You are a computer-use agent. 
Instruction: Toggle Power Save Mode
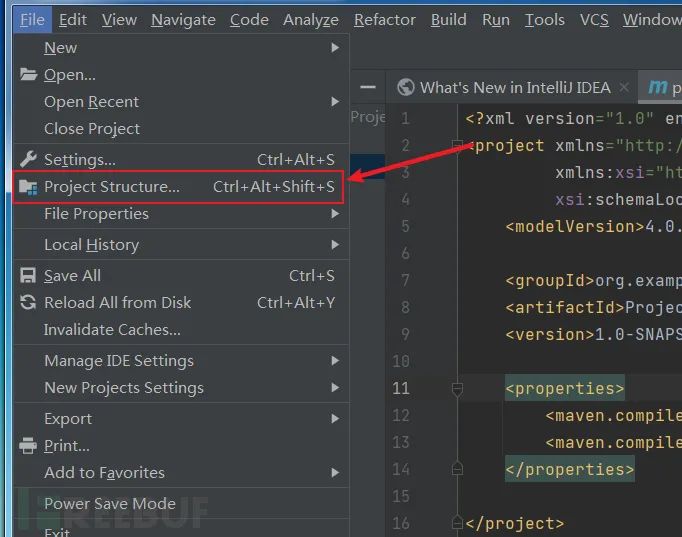point(181,504)
